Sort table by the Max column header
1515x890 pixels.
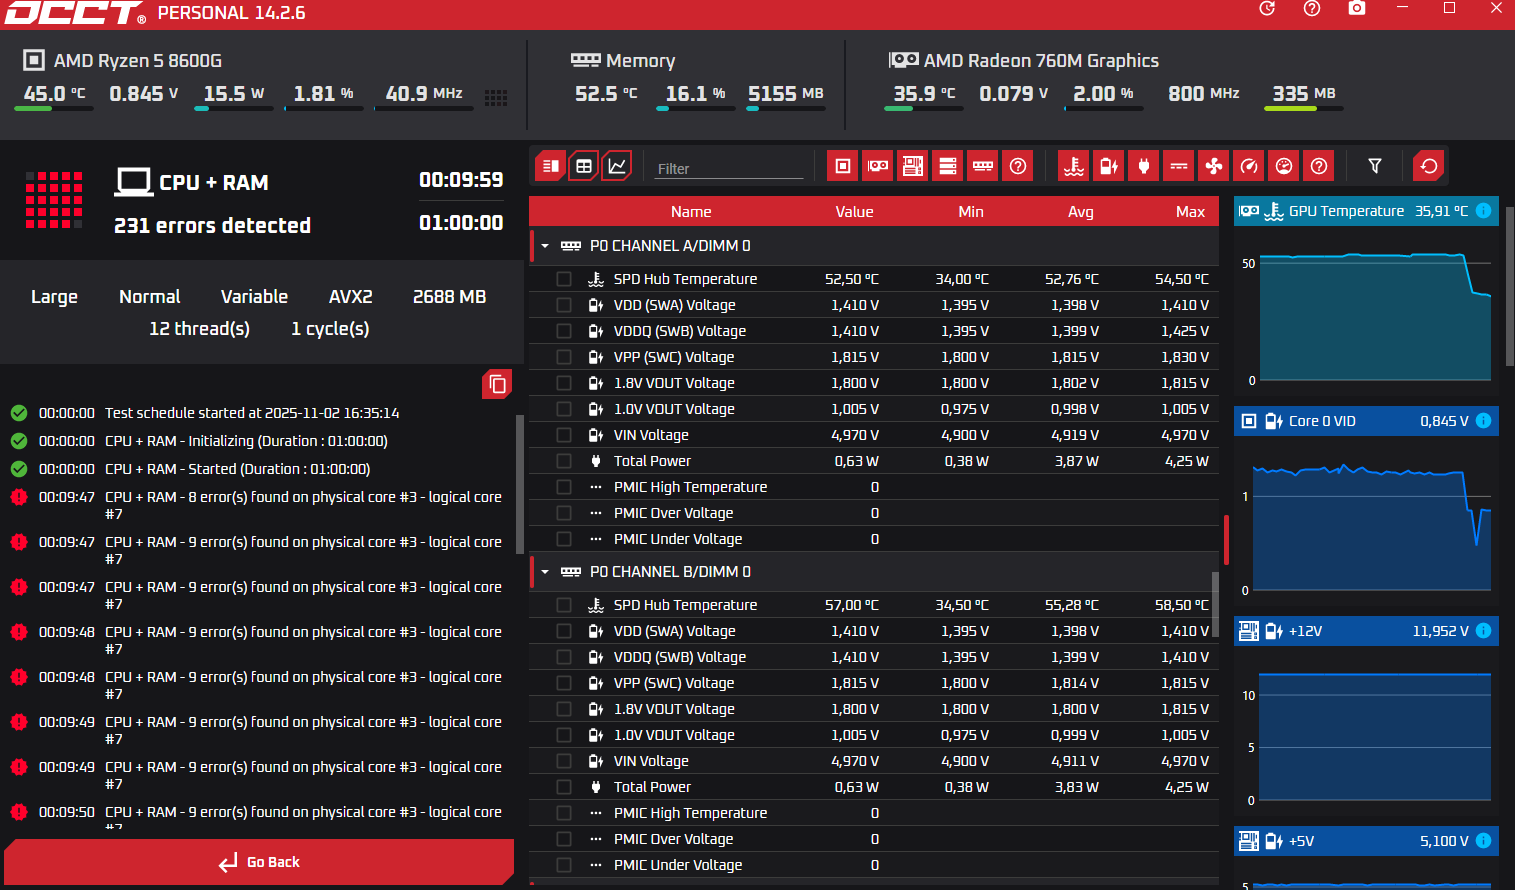click(x=1190, y=212)
